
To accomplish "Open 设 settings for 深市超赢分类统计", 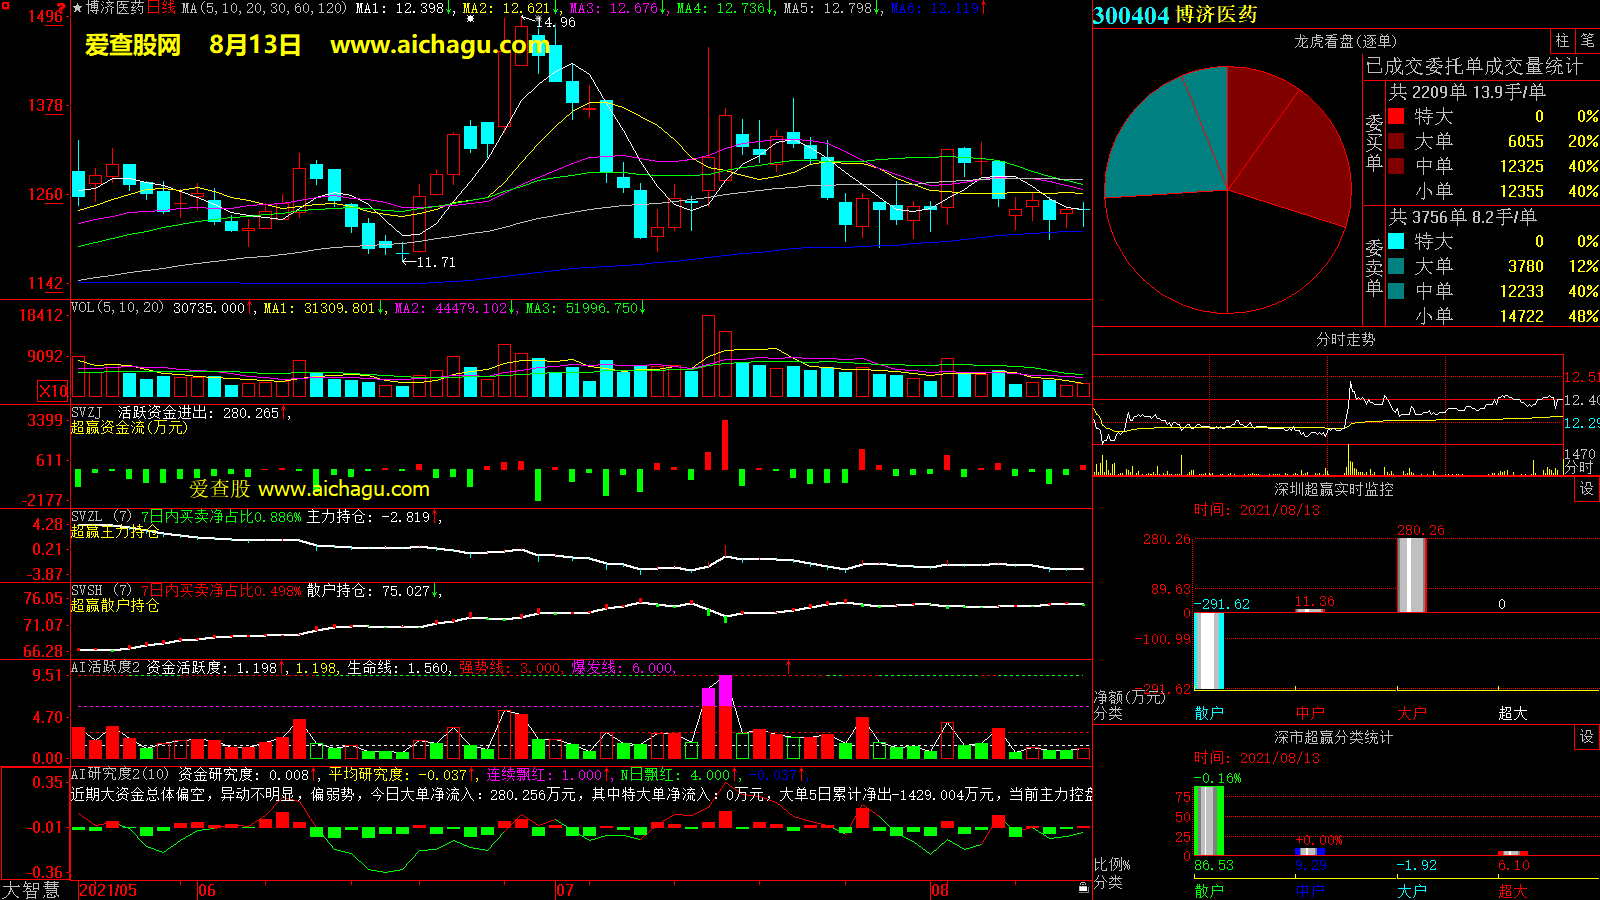I will 1587,737.
